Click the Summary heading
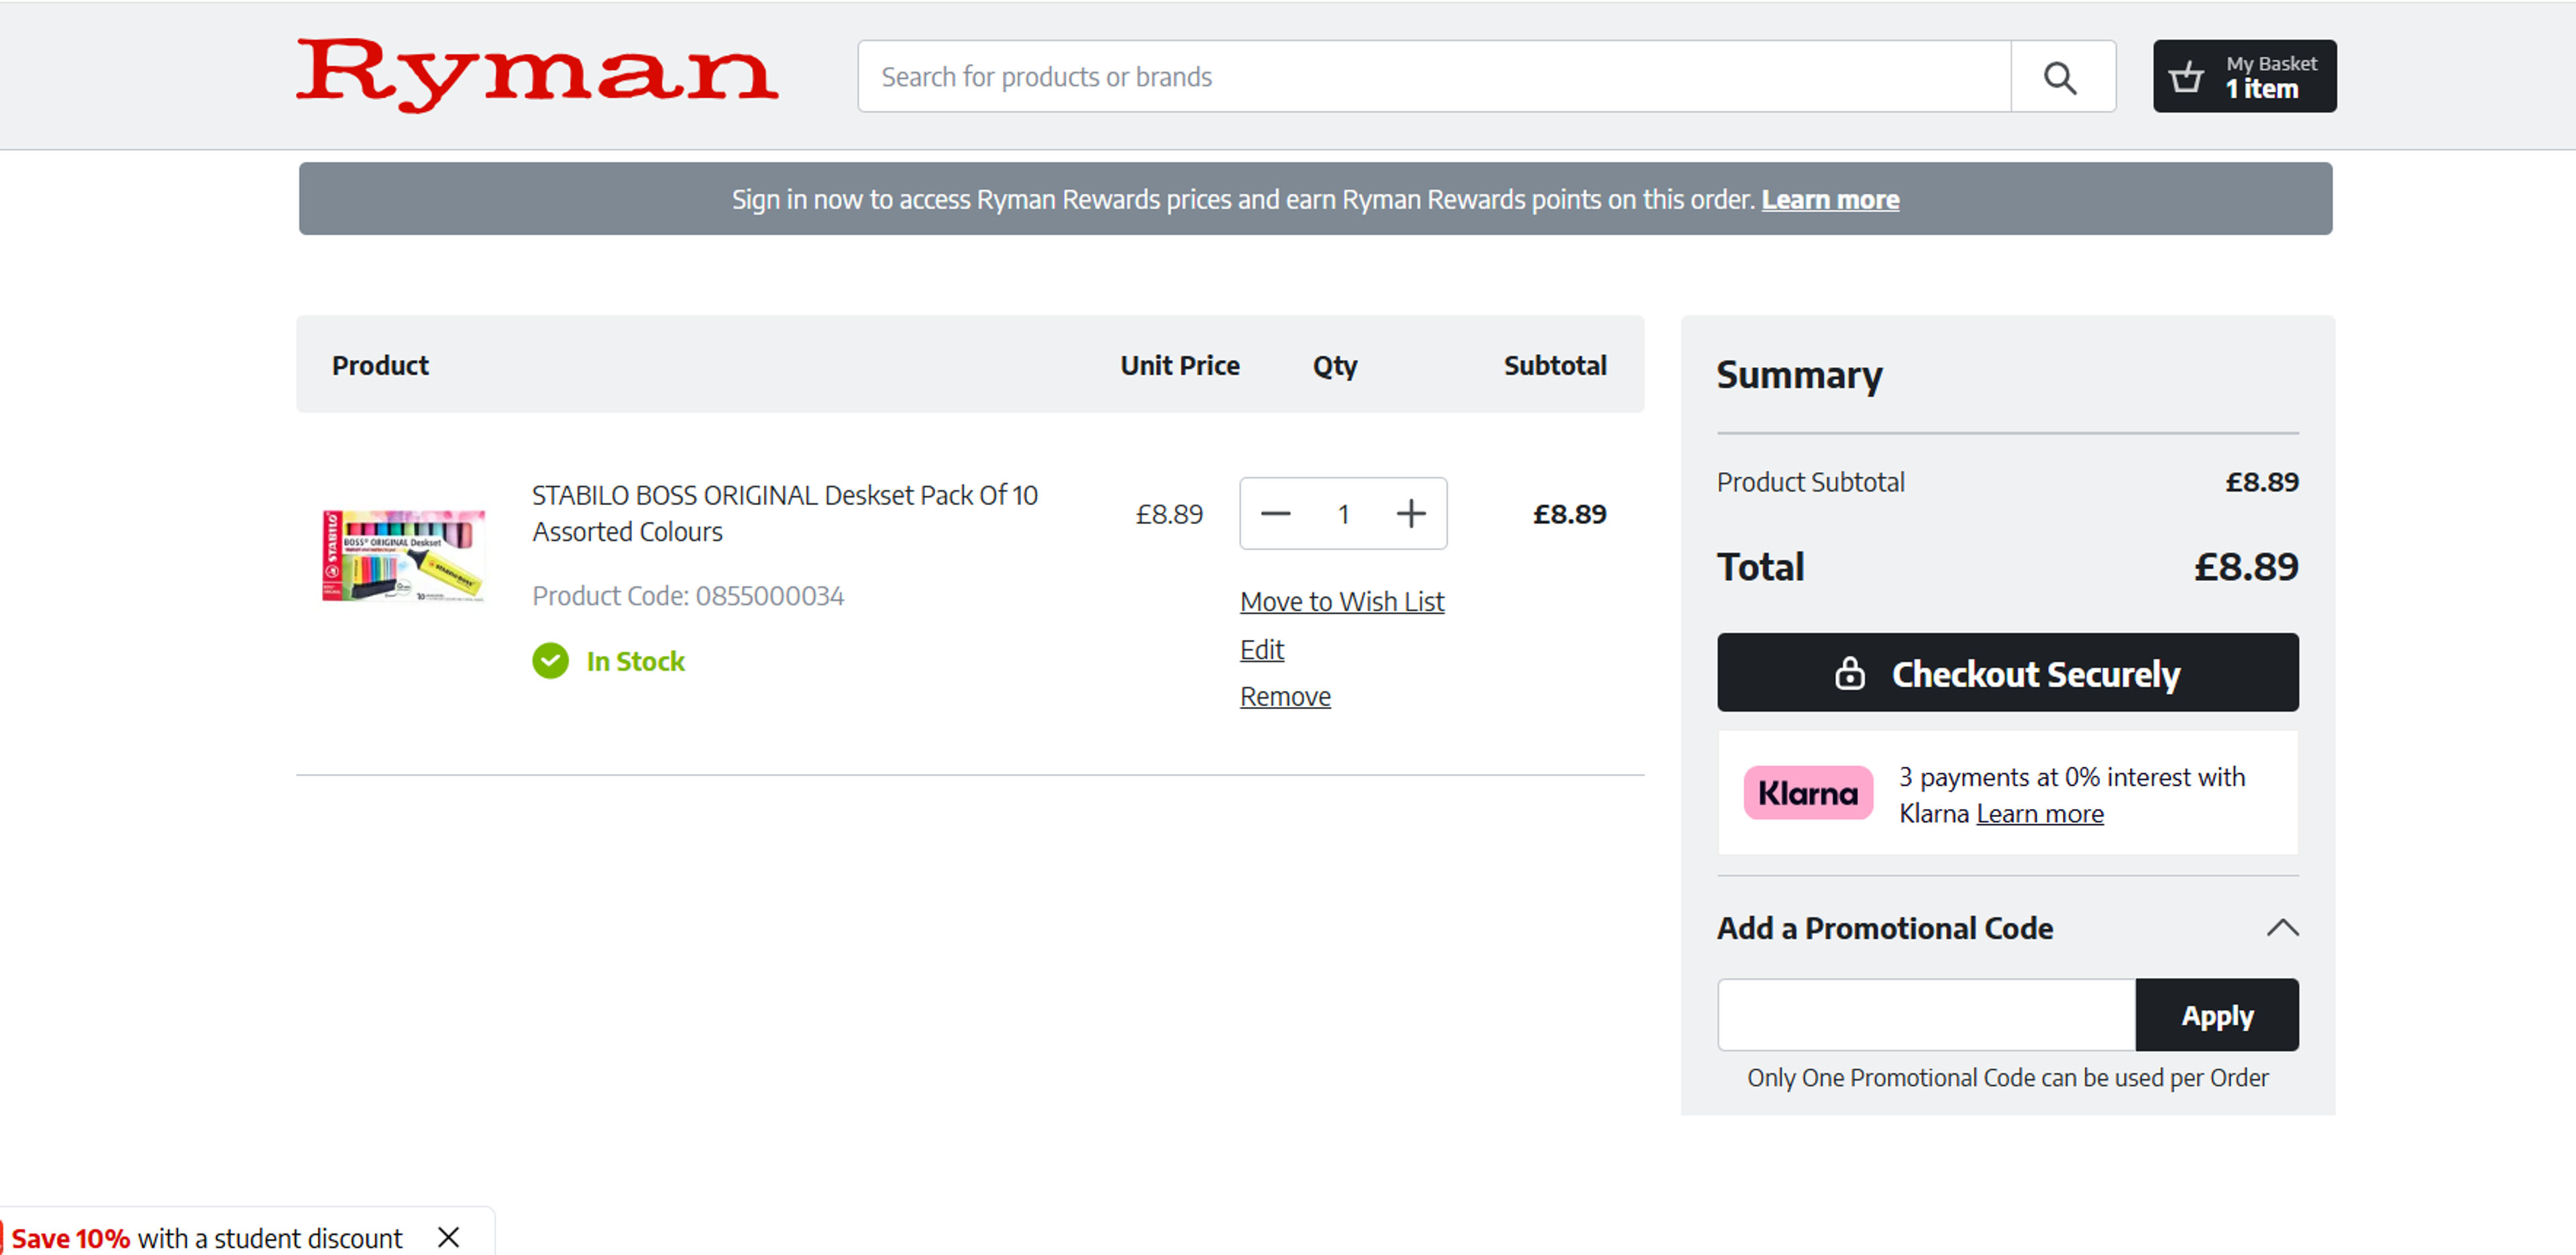The width and height of the screenshot is (2576, 1255). [x=1799, y=375]
